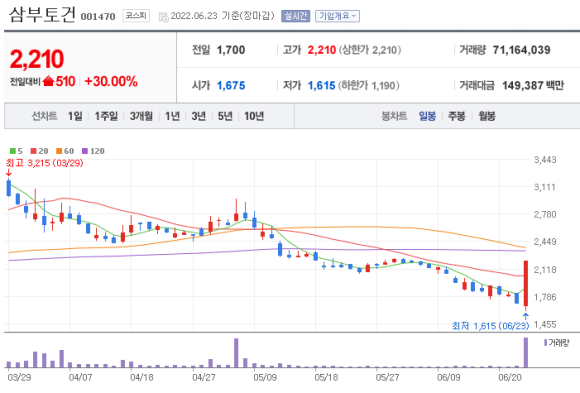Click the red 20-day moving average legend

tap(40, 151)
